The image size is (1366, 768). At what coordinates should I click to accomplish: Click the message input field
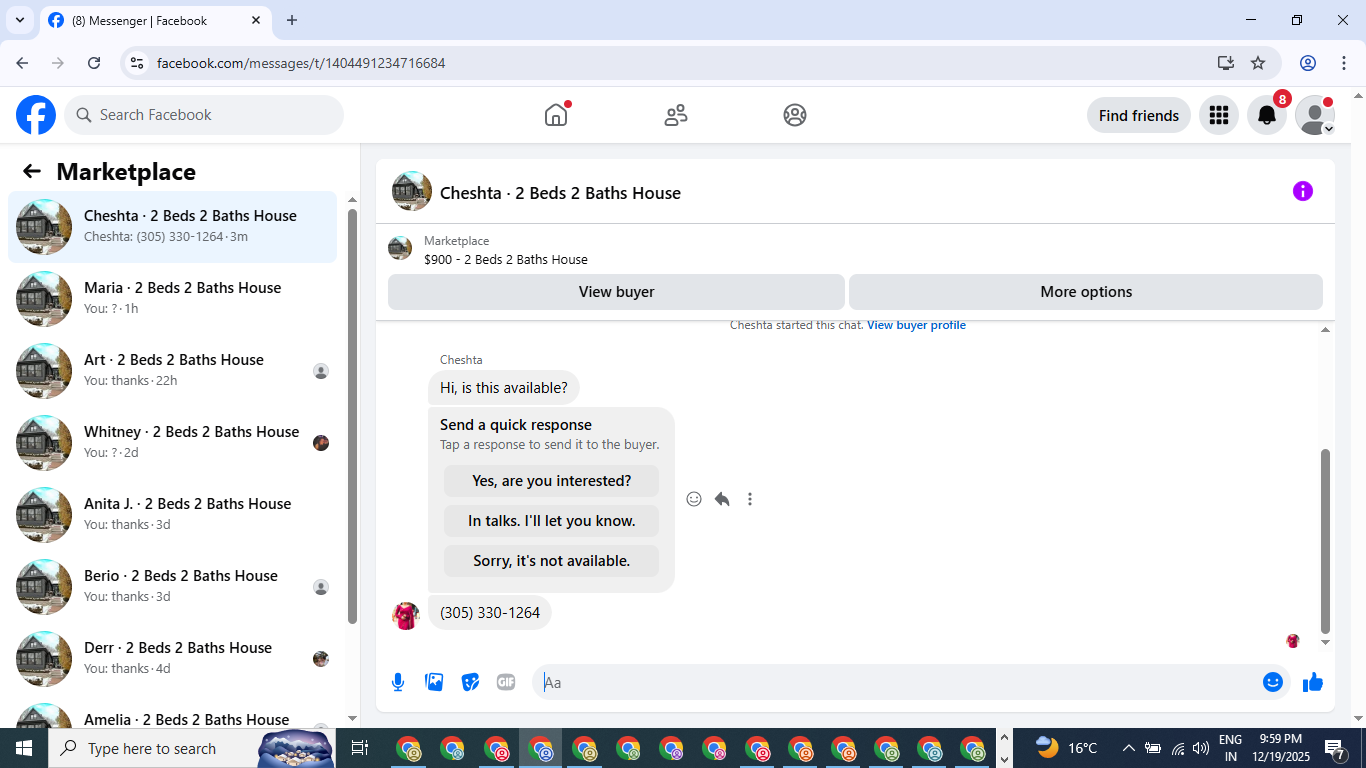[x=895, y=682]
